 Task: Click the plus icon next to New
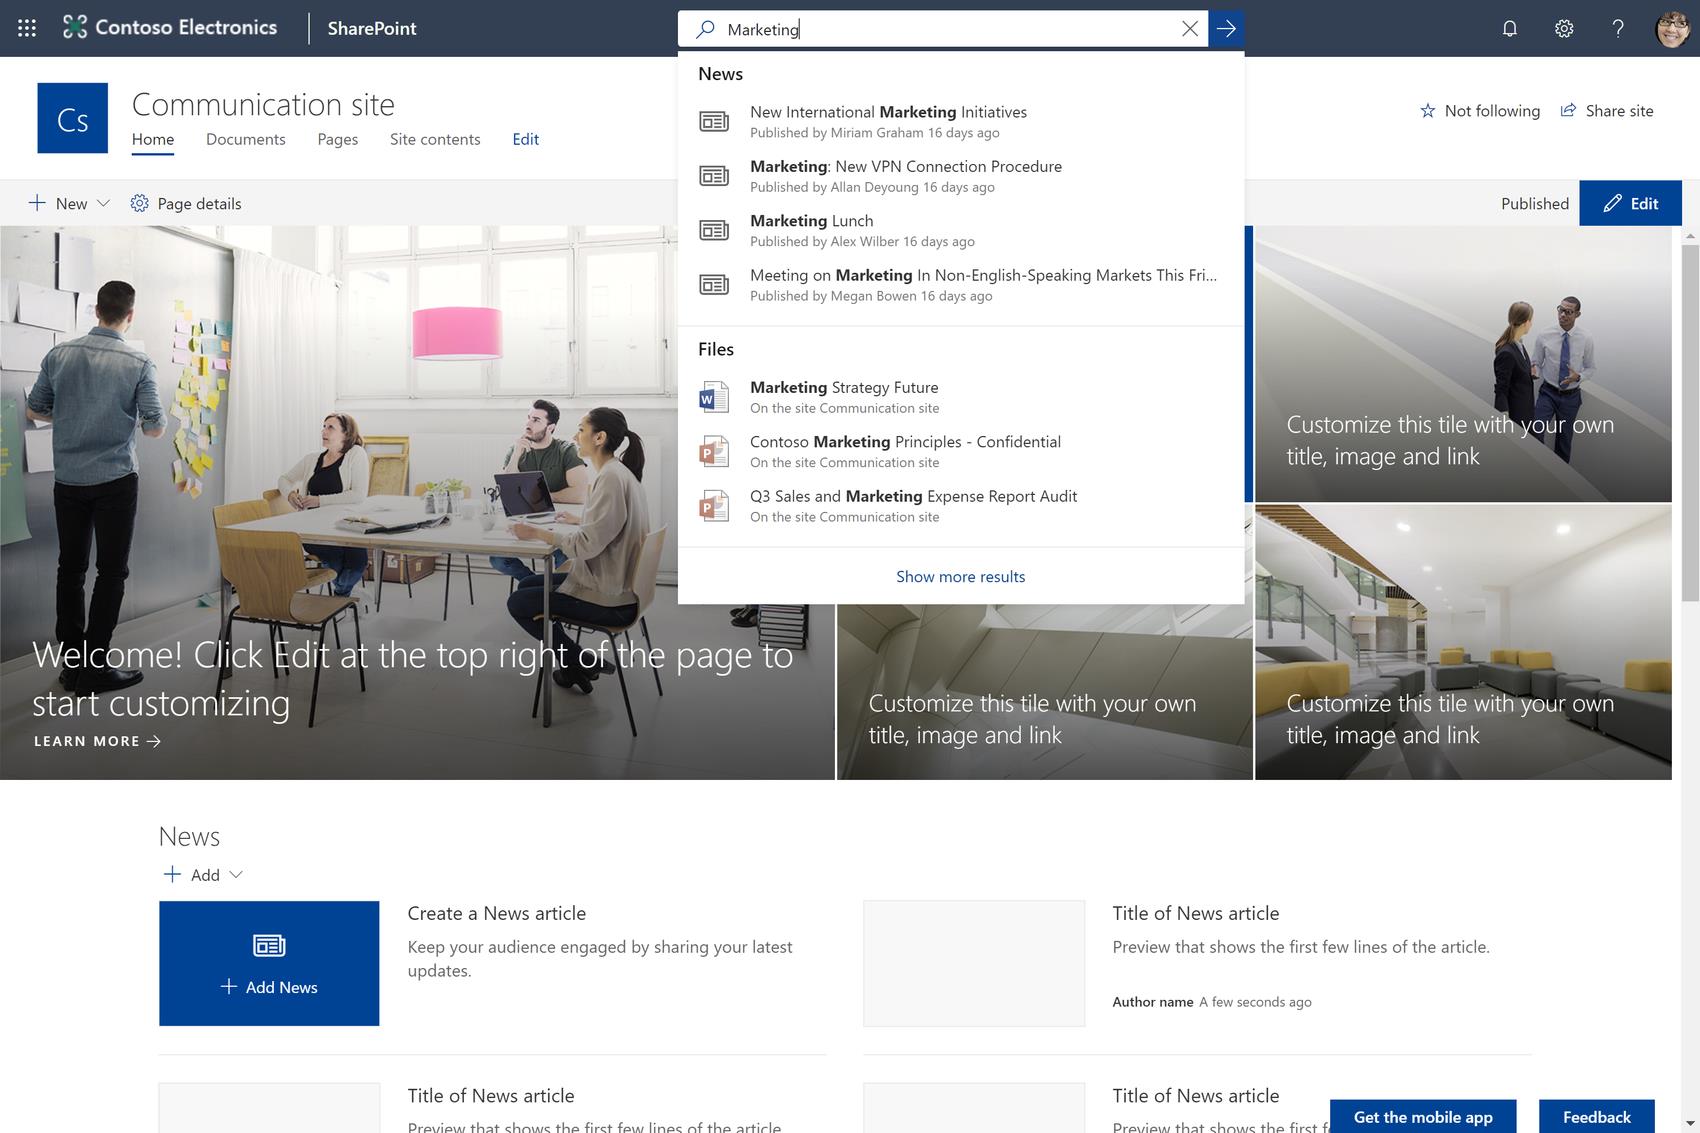[37, 203]
